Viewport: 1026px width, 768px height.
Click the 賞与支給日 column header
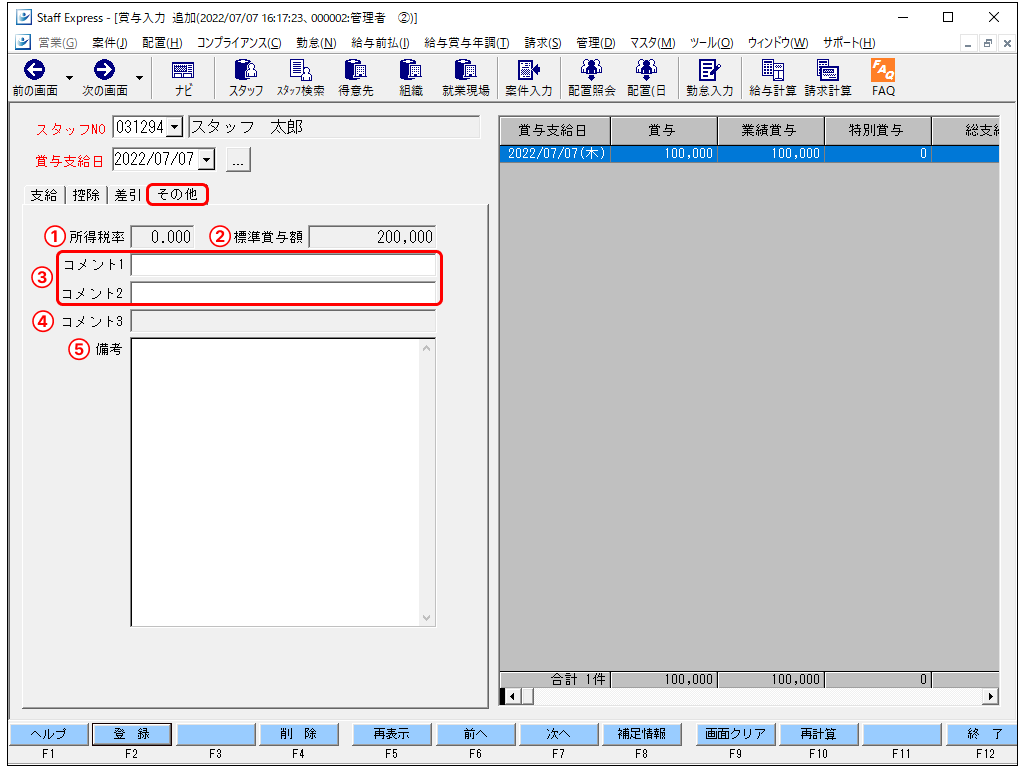[555, 131]
